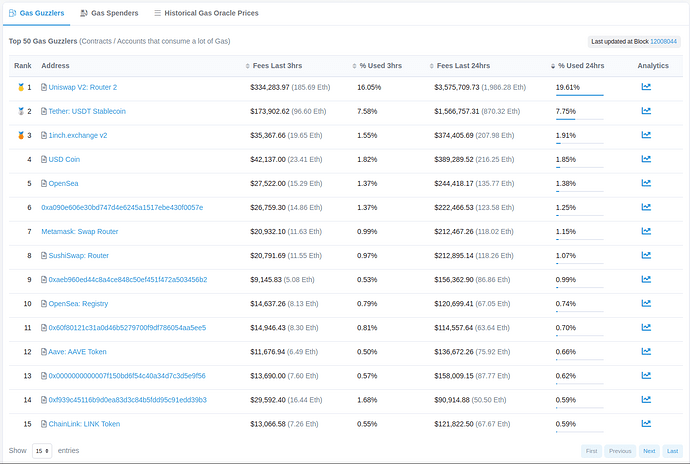Go to the Next page

point(649,451)
